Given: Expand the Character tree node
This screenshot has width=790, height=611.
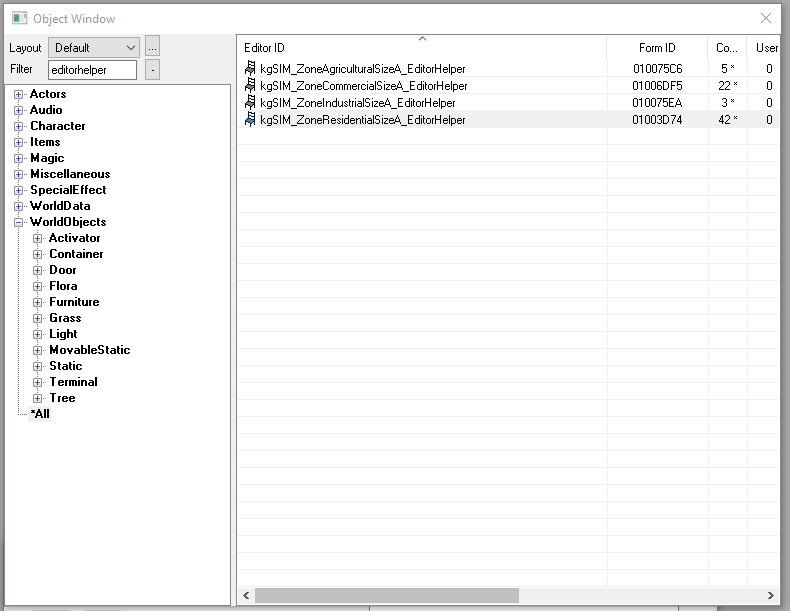Looking at the screenshot, I should (19, 126).
